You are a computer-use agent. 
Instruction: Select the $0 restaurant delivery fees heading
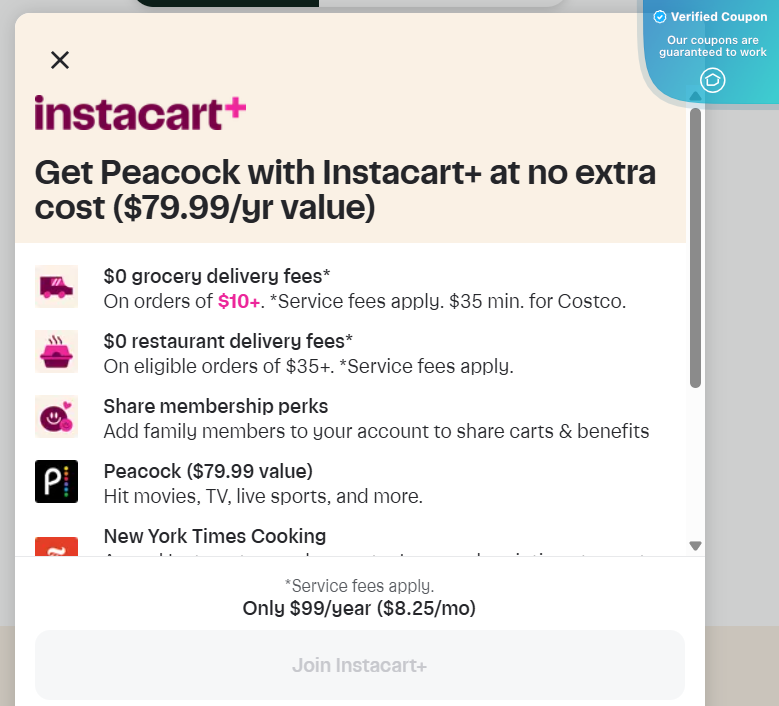click(228, 341)
